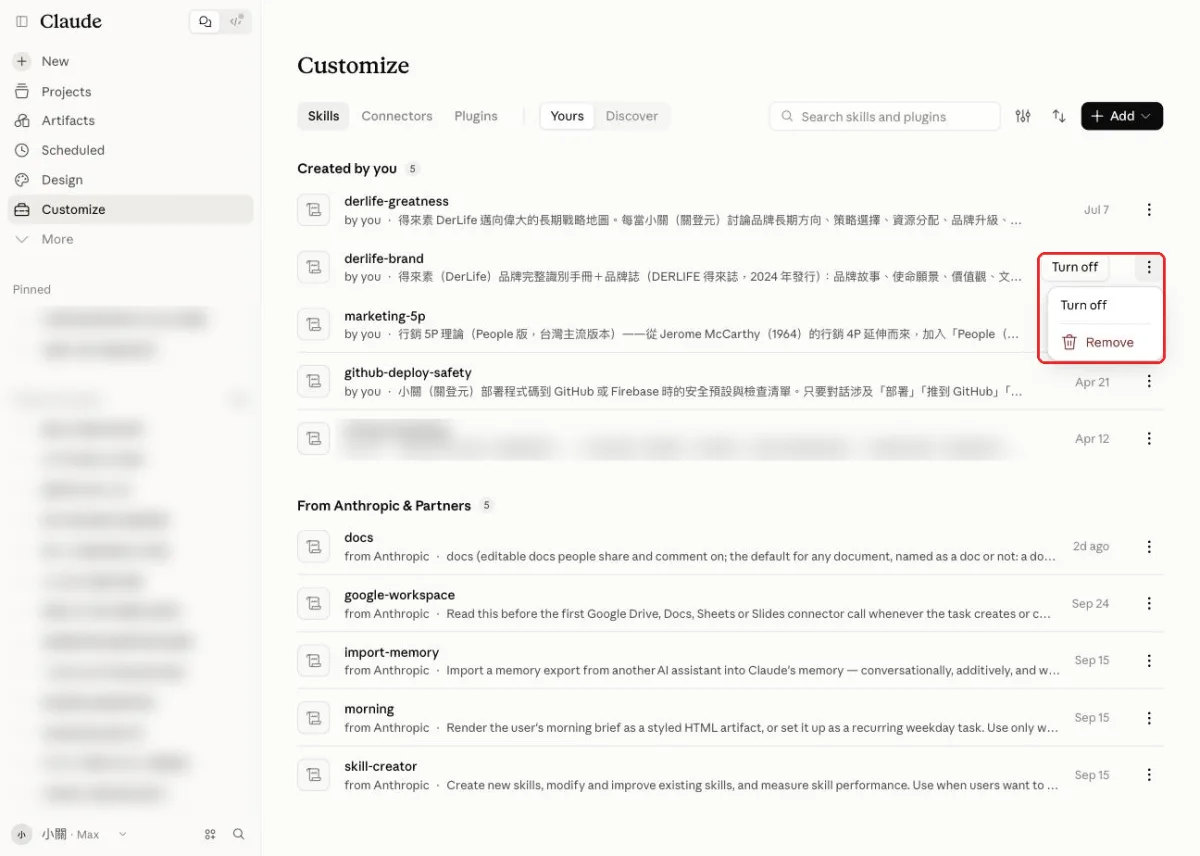Open the three-dot menu for docs skill
Screen dimensions: 1200x856
1149,547
